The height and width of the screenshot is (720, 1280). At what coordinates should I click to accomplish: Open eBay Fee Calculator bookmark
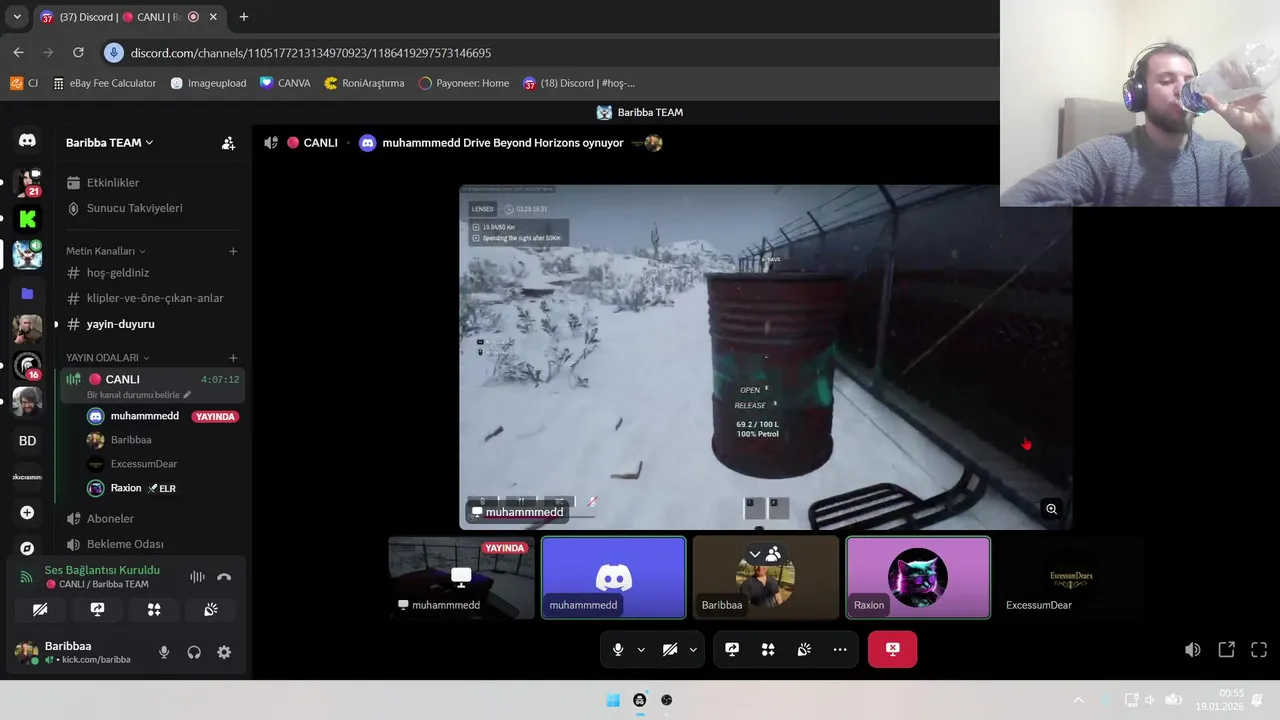pos(104,83)
